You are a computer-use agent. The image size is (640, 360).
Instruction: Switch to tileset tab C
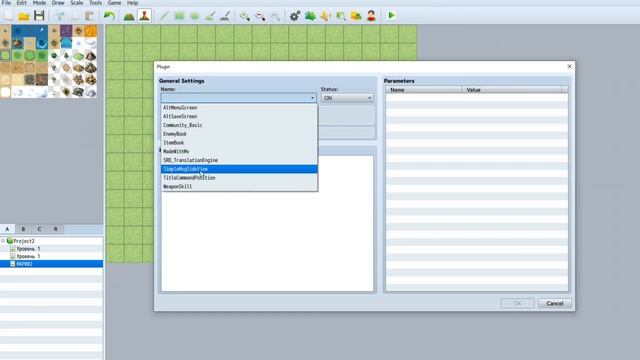point(40,229)
